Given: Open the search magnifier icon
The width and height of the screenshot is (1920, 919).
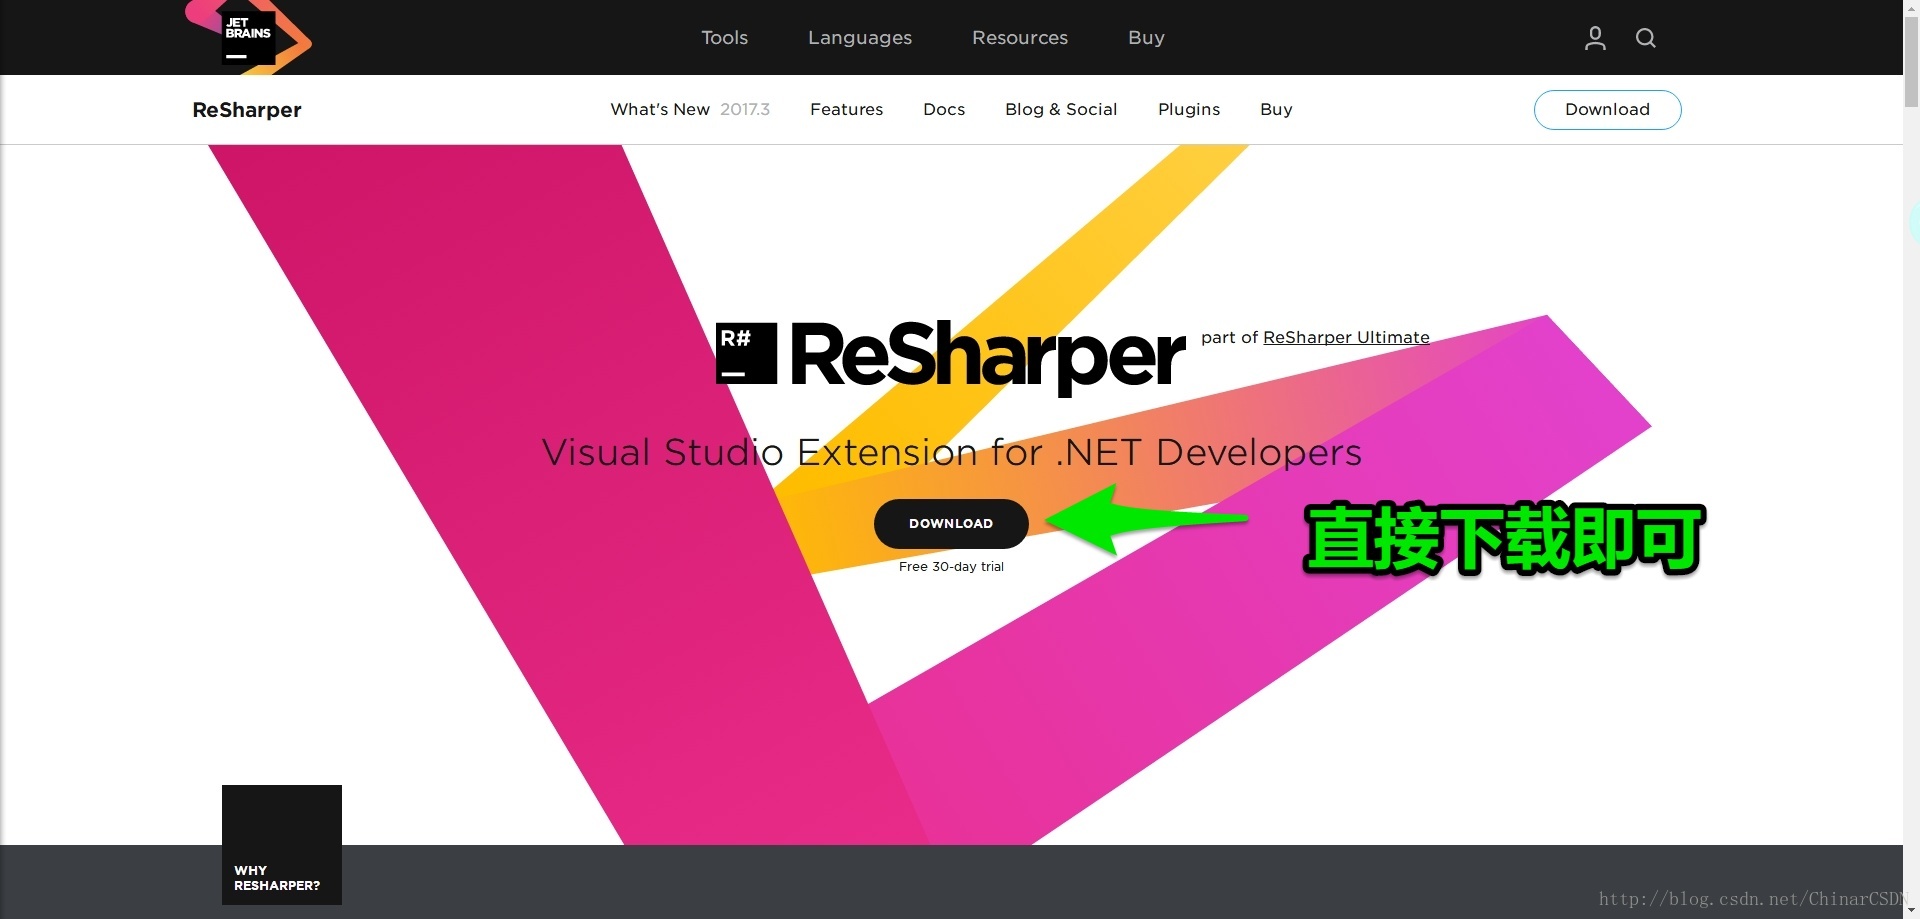Looking at the screenshot, I should [1645, 38].
